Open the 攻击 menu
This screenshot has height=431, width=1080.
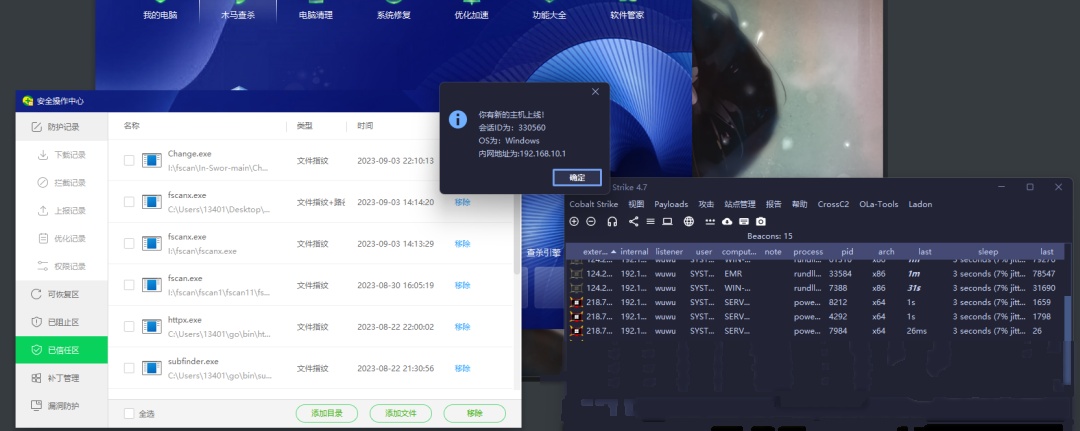pos(706,204)
